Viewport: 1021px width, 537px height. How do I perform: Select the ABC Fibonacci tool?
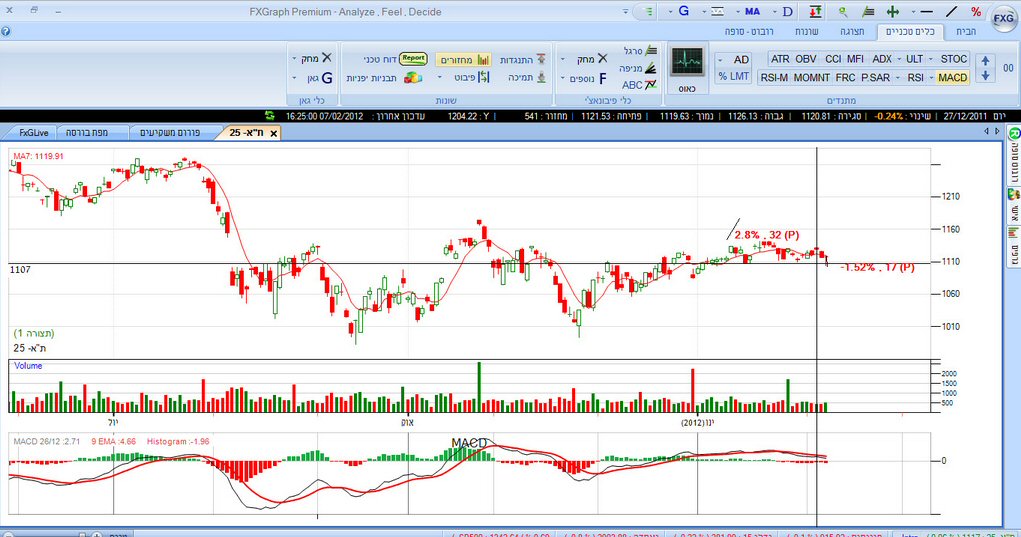point(639,85)
